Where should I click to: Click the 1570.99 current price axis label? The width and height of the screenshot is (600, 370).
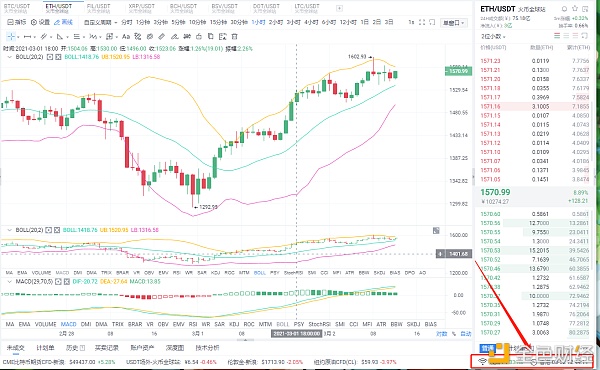[x=458, y=71]
